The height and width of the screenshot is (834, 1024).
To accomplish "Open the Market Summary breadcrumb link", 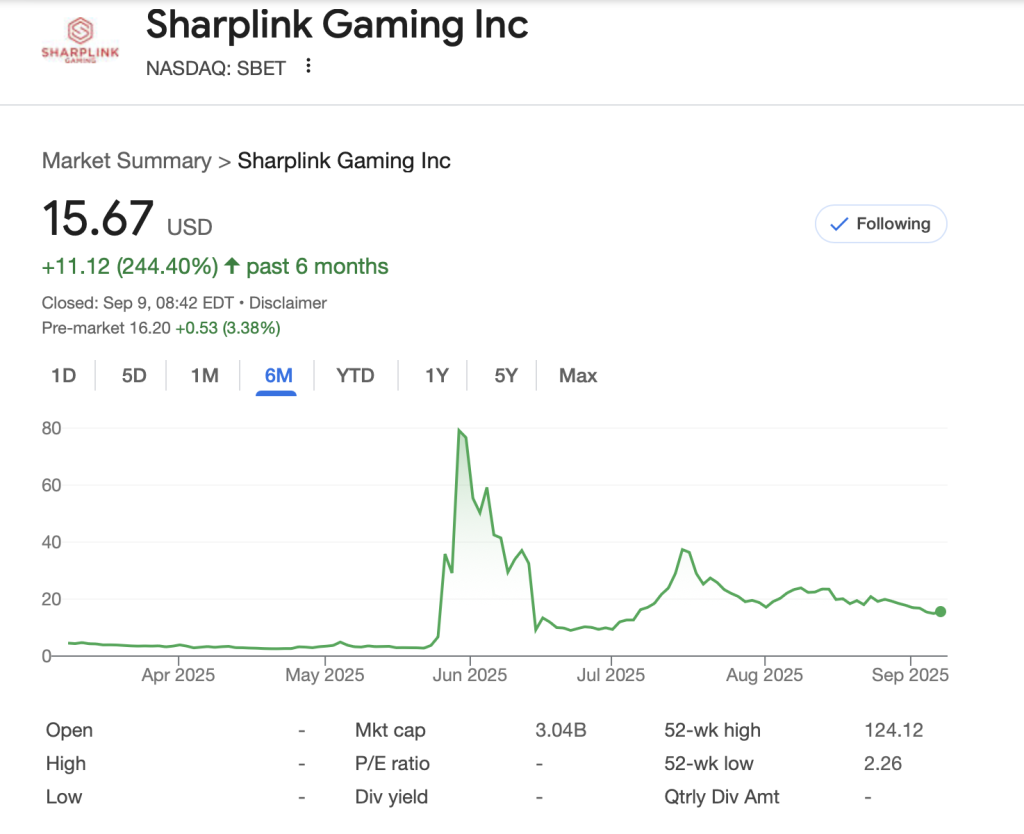I will pyautogui.click(x=126, y=161).
